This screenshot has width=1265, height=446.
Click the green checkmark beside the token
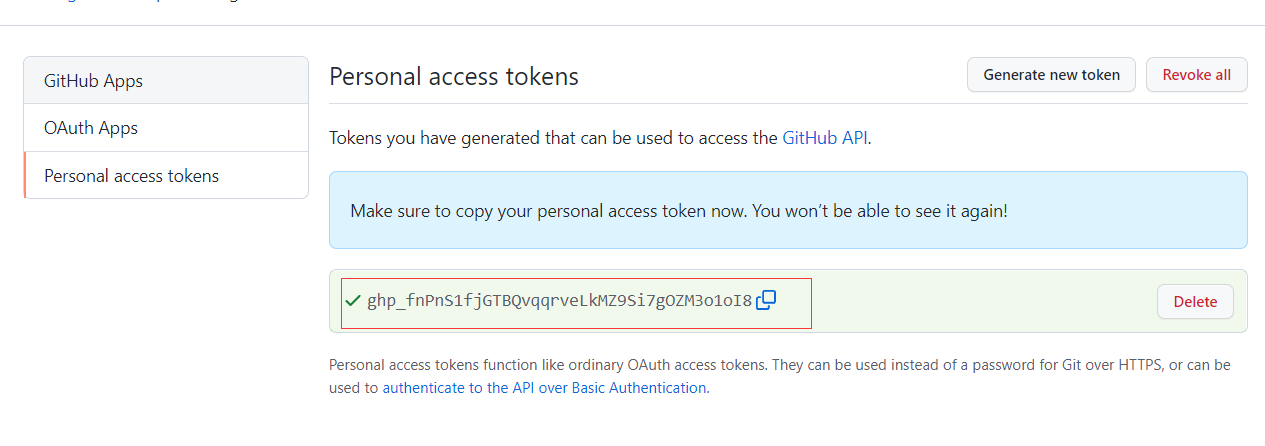(352, 300)
